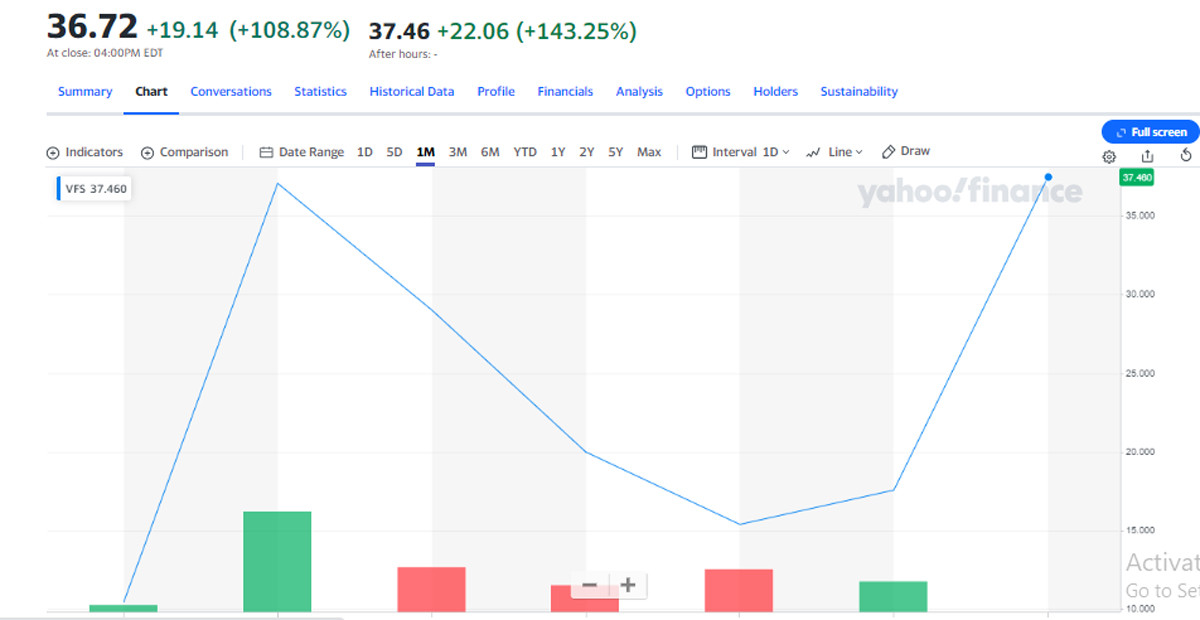Activate the Draw pencil tool

pyautogui.click(x=906, y=152)
